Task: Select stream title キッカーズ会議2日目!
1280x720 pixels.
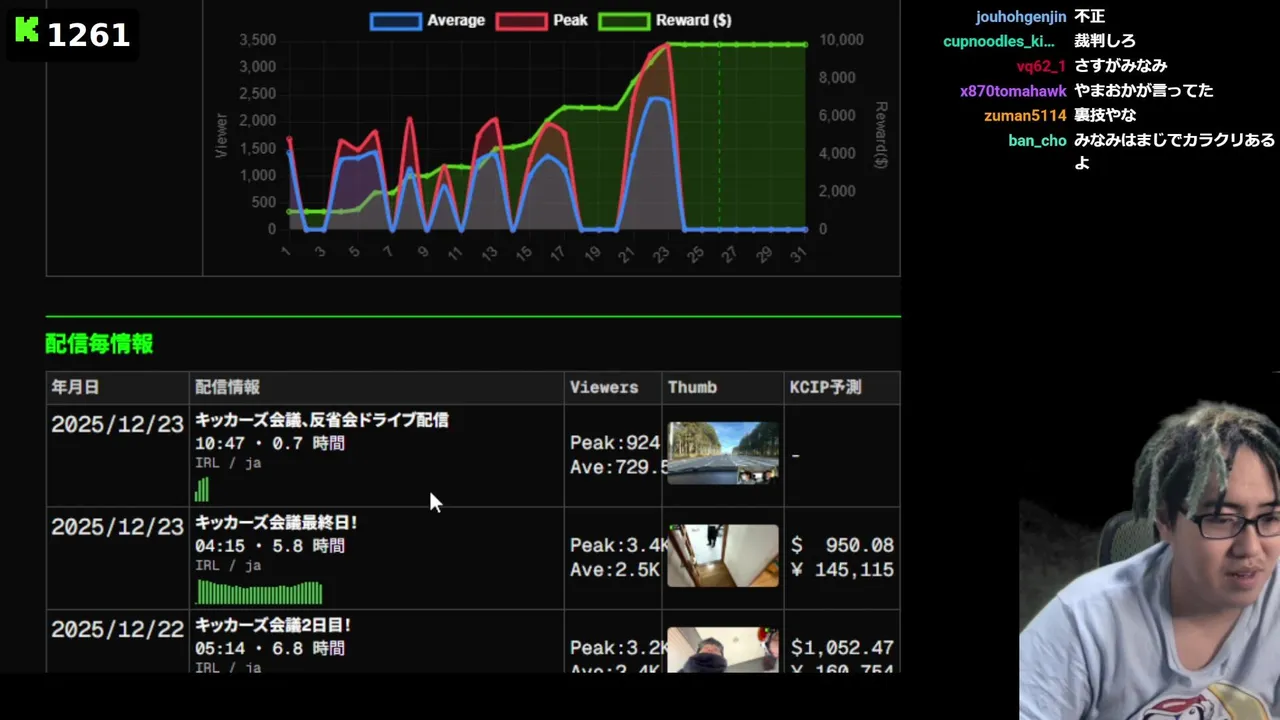Action: (273, 625)
